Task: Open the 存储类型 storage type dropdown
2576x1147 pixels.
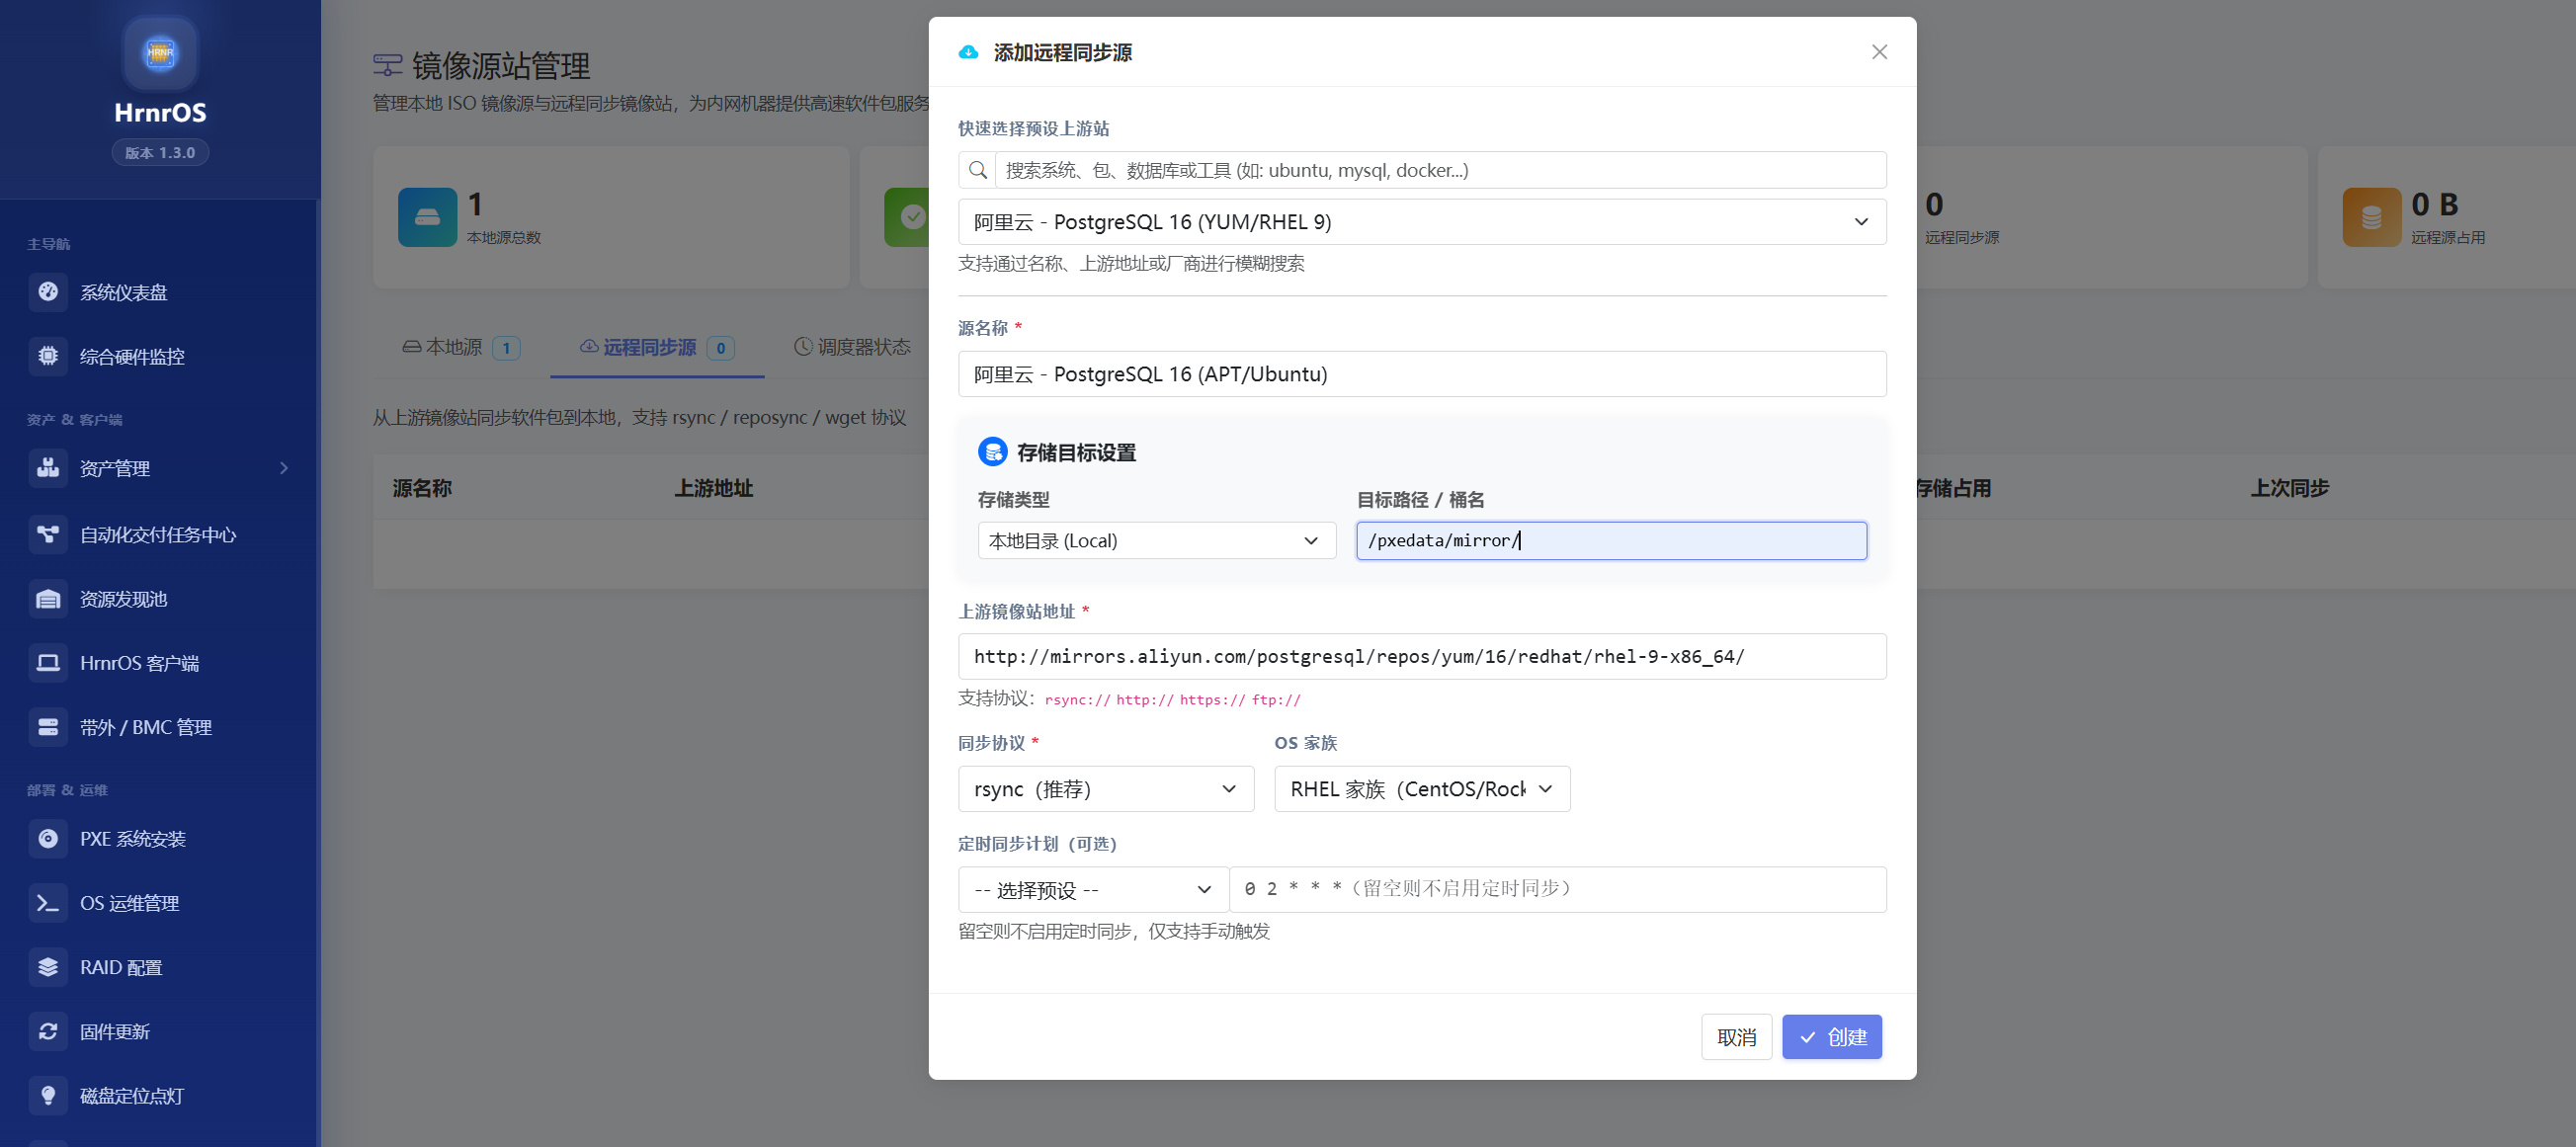Action: coord(1155,540)
